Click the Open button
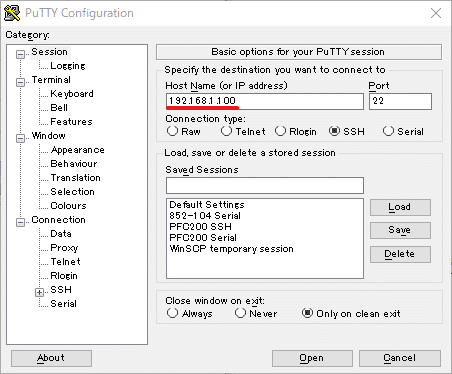 [x=312, y=358]
